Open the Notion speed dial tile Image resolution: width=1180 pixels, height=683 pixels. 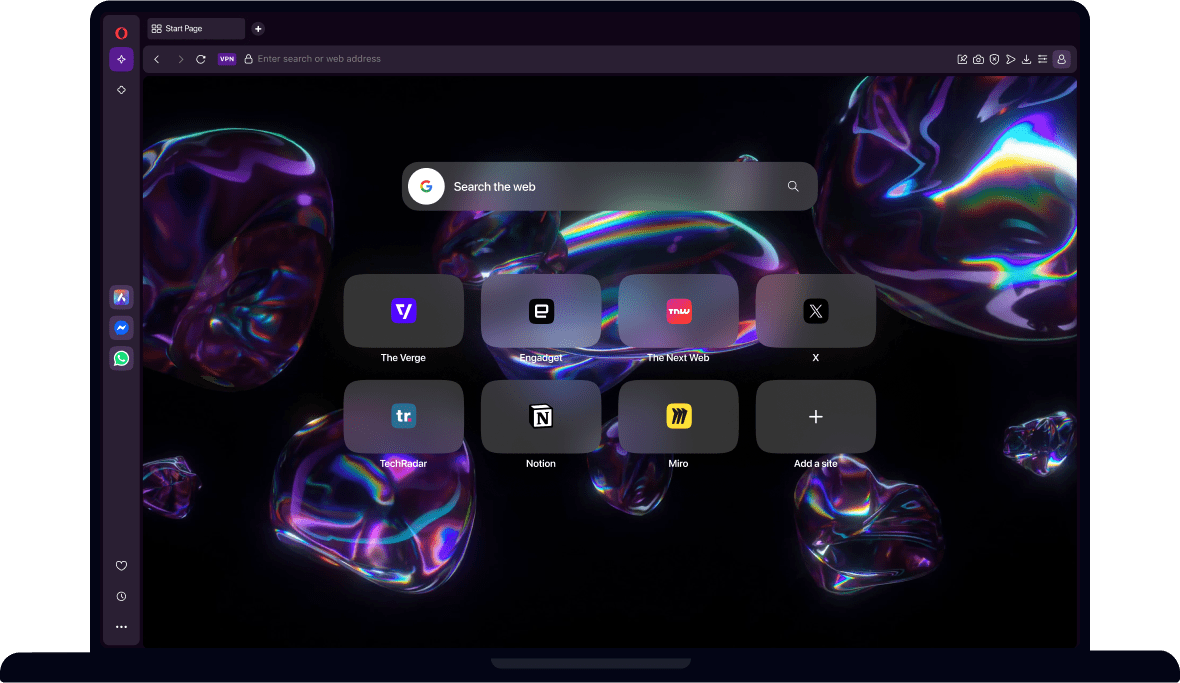coord(541,417)
